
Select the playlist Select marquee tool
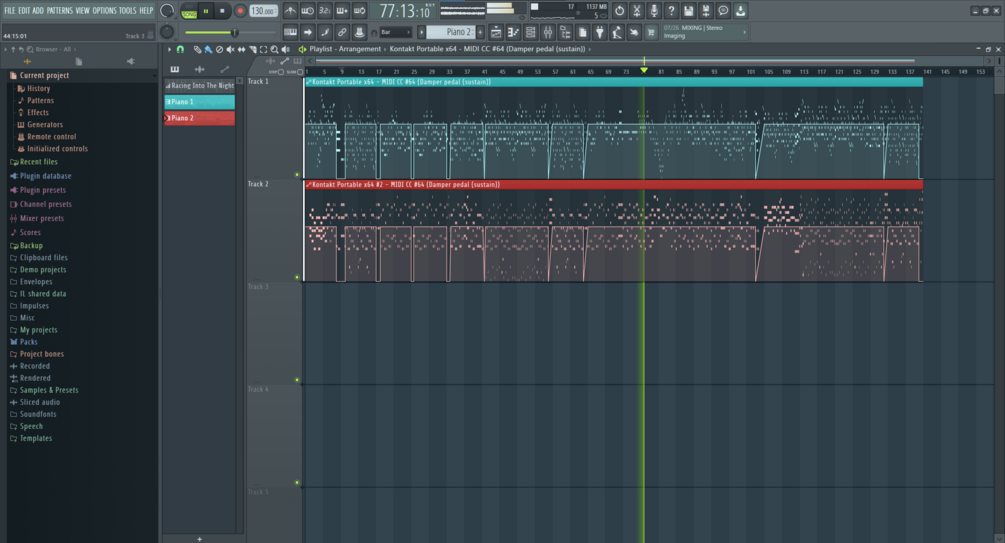(x=263, y=49)
